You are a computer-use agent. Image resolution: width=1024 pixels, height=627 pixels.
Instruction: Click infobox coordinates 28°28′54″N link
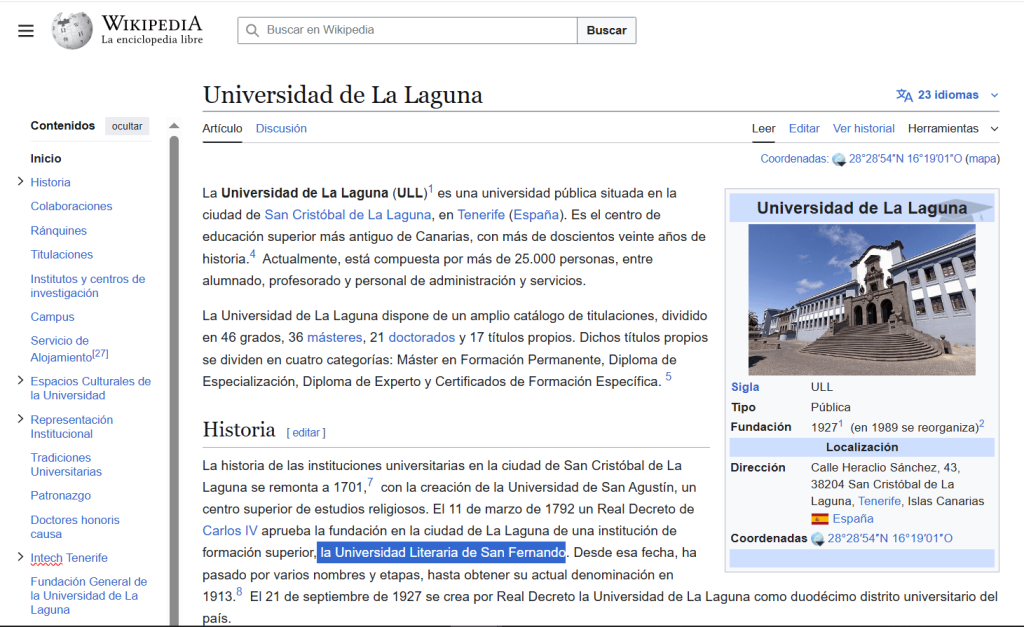889,539
